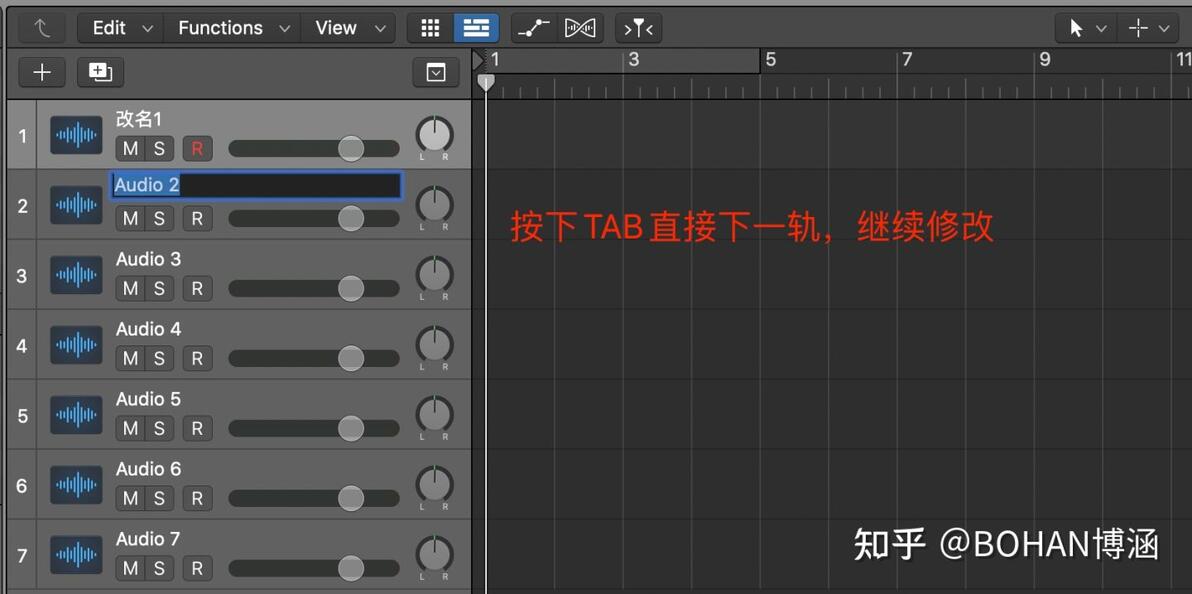Select the track name 改名1
Image resolution: width=1192 pixels, height=594 pixels.
click(x=139, y=119)
